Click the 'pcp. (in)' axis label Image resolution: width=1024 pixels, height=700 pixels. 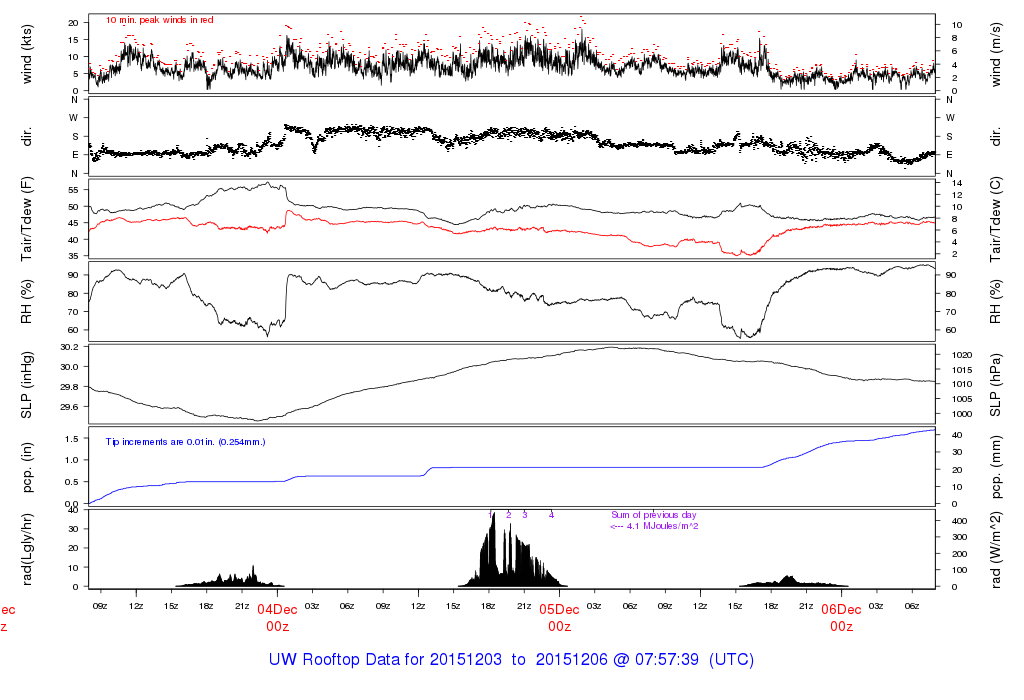tap(27, 468)
